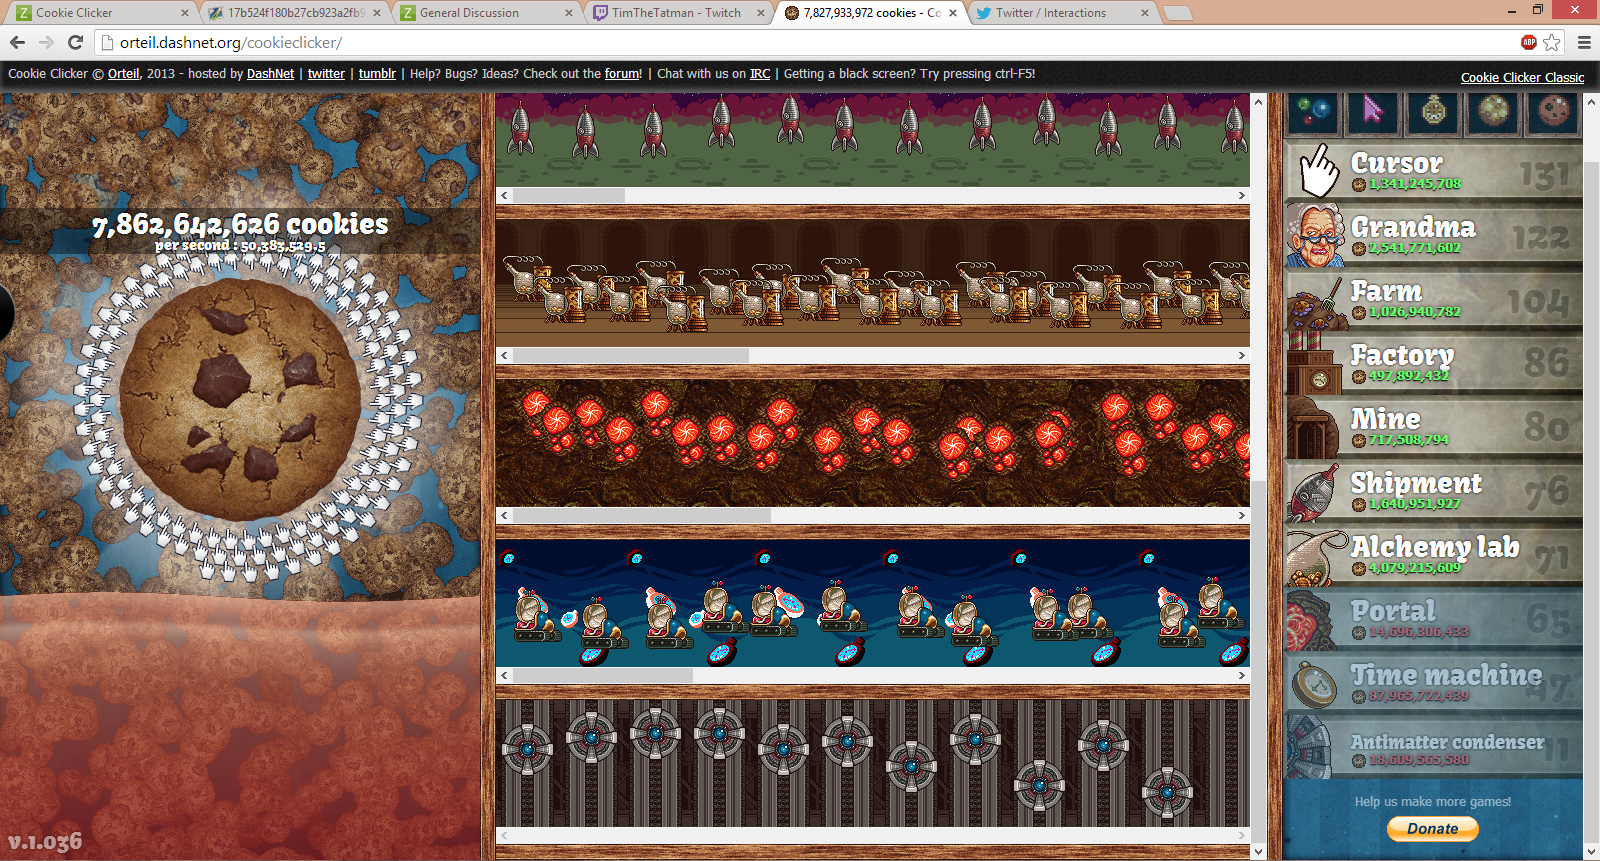Buy the pale green cookie upgrade icon
This screenshot has height=861, width=1600.
pos(1493,112)
